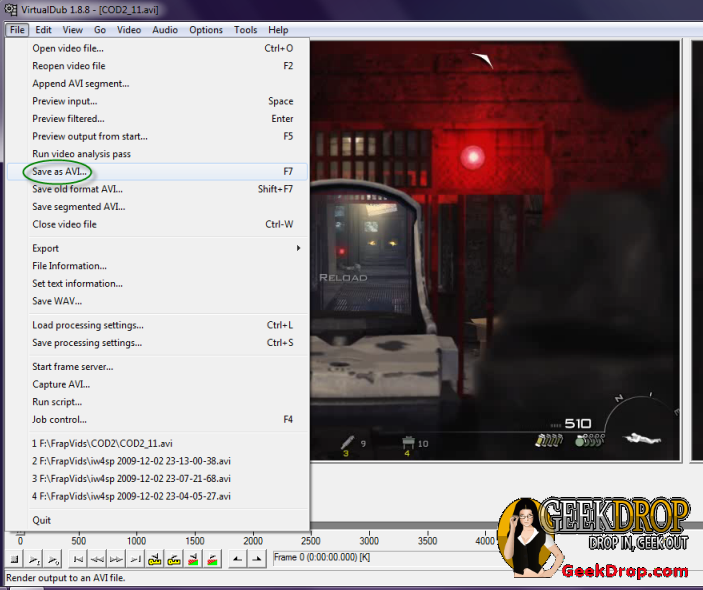Set the selection end mark-out
This screenshot has width=703, height=590.
click(255, 558)
